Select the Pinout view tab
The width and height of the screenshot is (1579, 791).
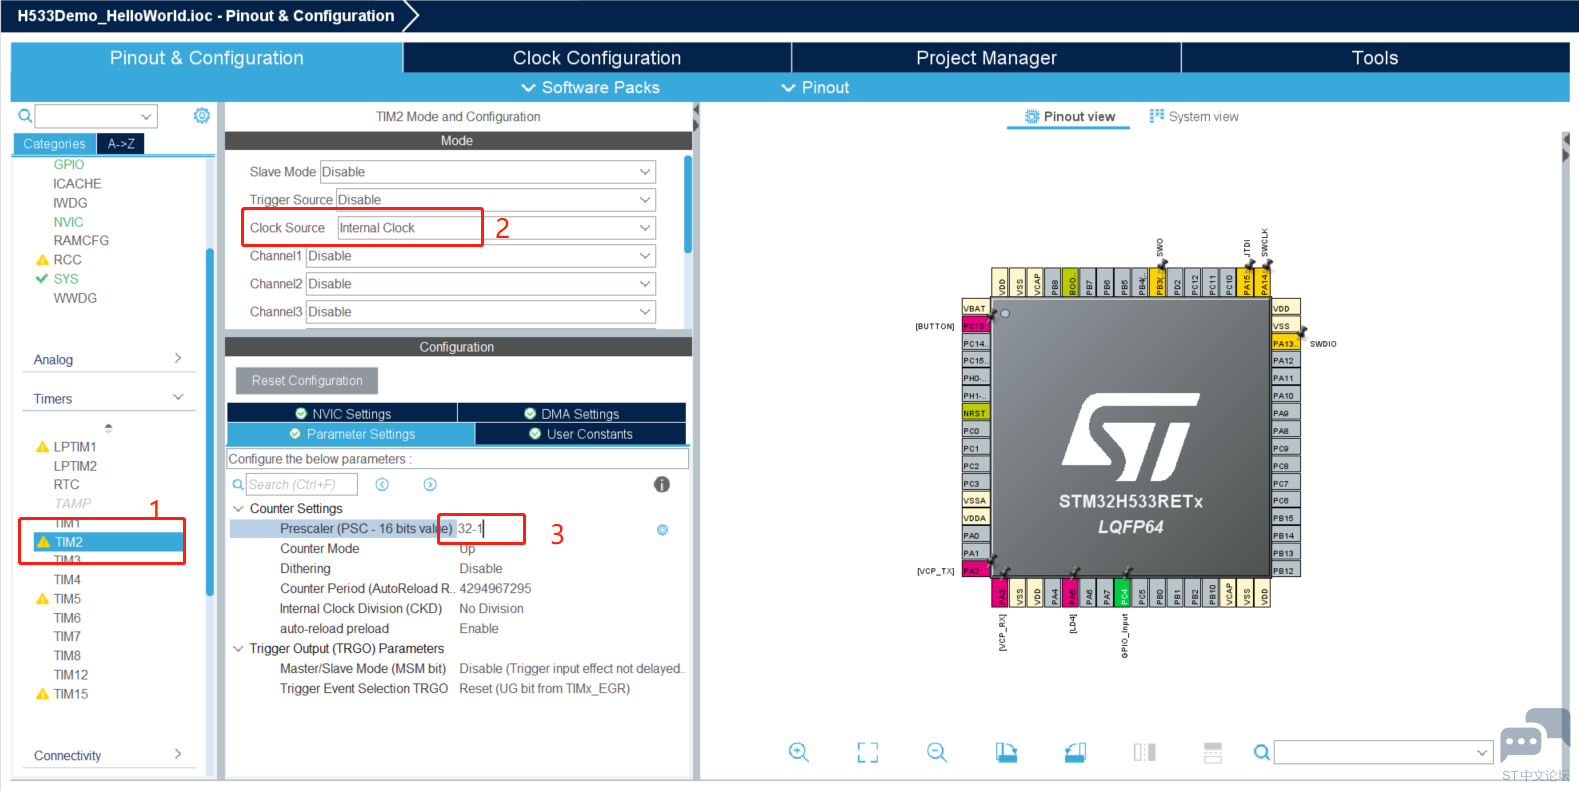(1069, 117)
